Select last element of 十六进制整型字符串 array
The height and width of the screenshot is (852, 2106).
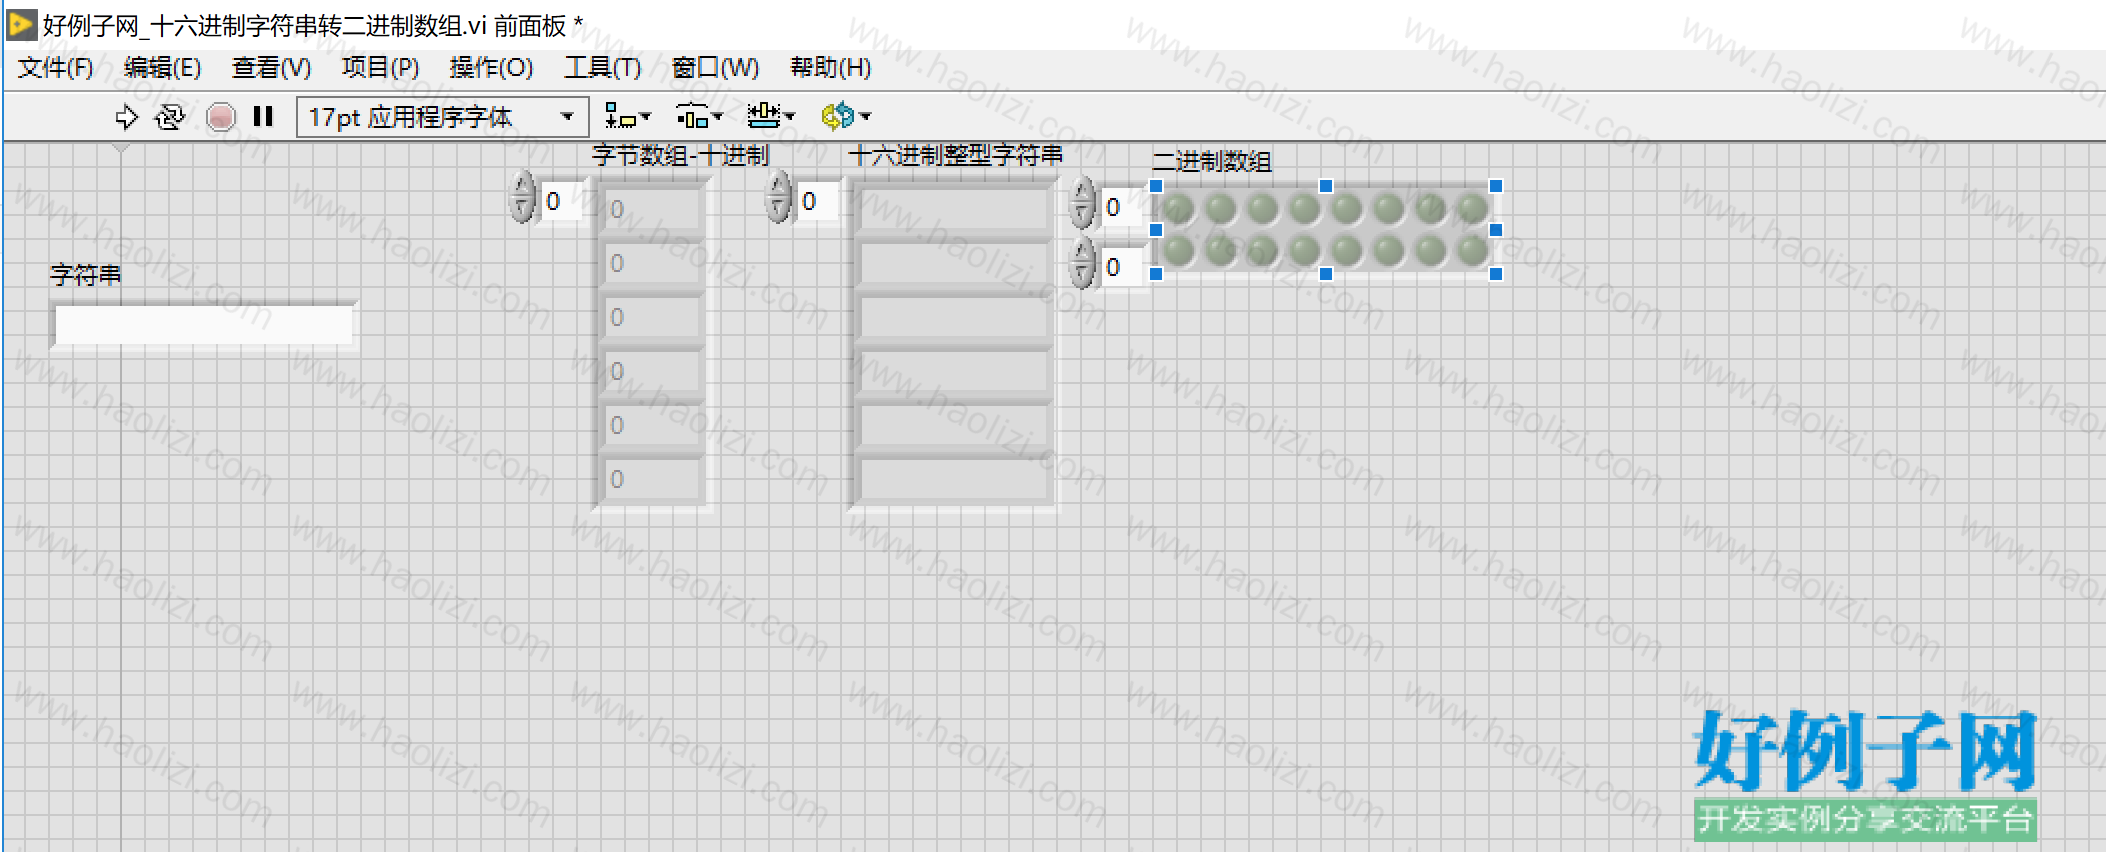pyautogui.click(x=953, y=479)
